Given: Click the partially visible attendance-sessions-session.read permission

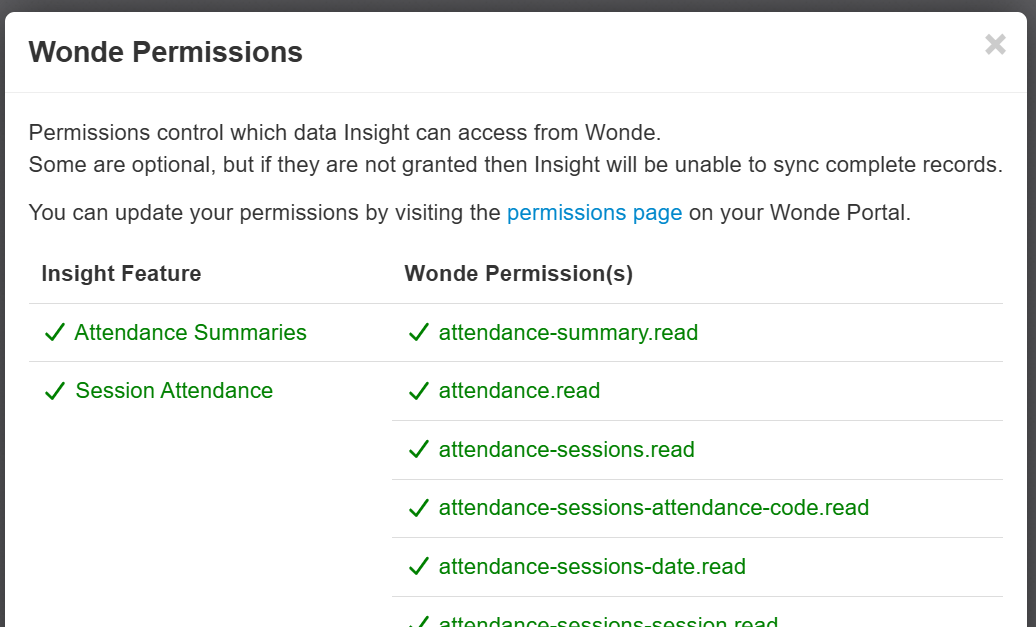Looking at the screenshot, I should click(x=608, y=622).
